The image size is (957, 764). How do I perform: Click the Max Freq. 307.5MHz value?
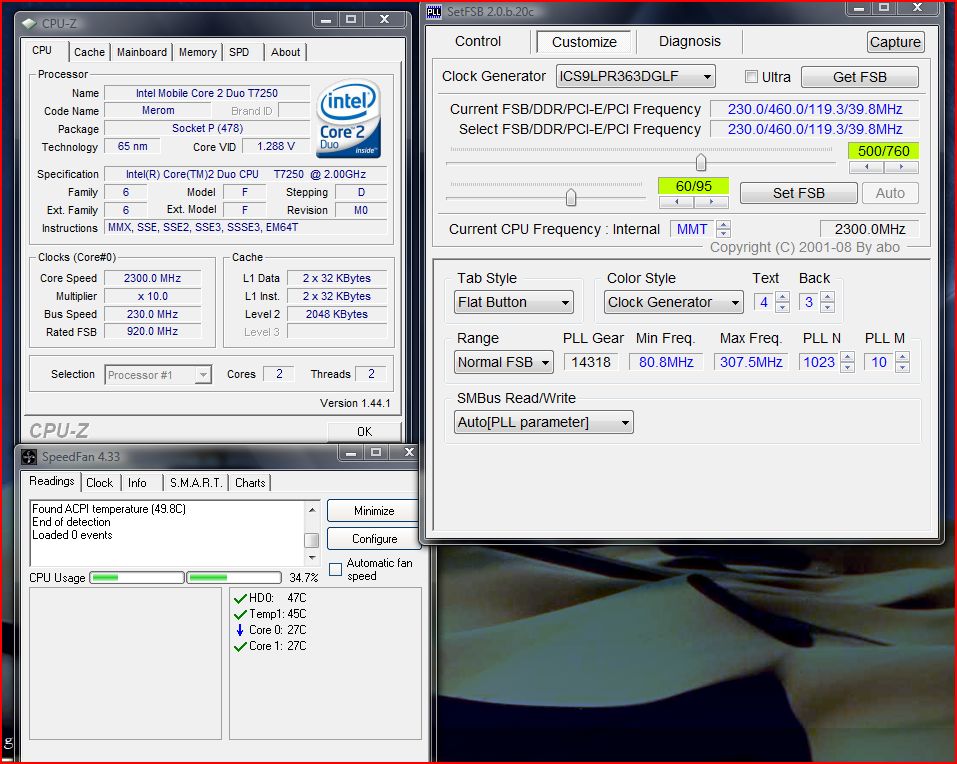click(751, 362)
